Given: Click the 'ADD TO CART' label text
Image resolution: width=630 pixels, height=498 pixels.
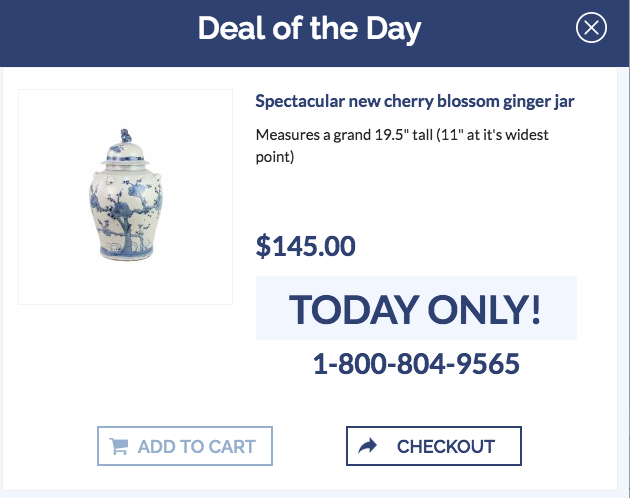Looking at the screenshot, I should click(196, 447).
